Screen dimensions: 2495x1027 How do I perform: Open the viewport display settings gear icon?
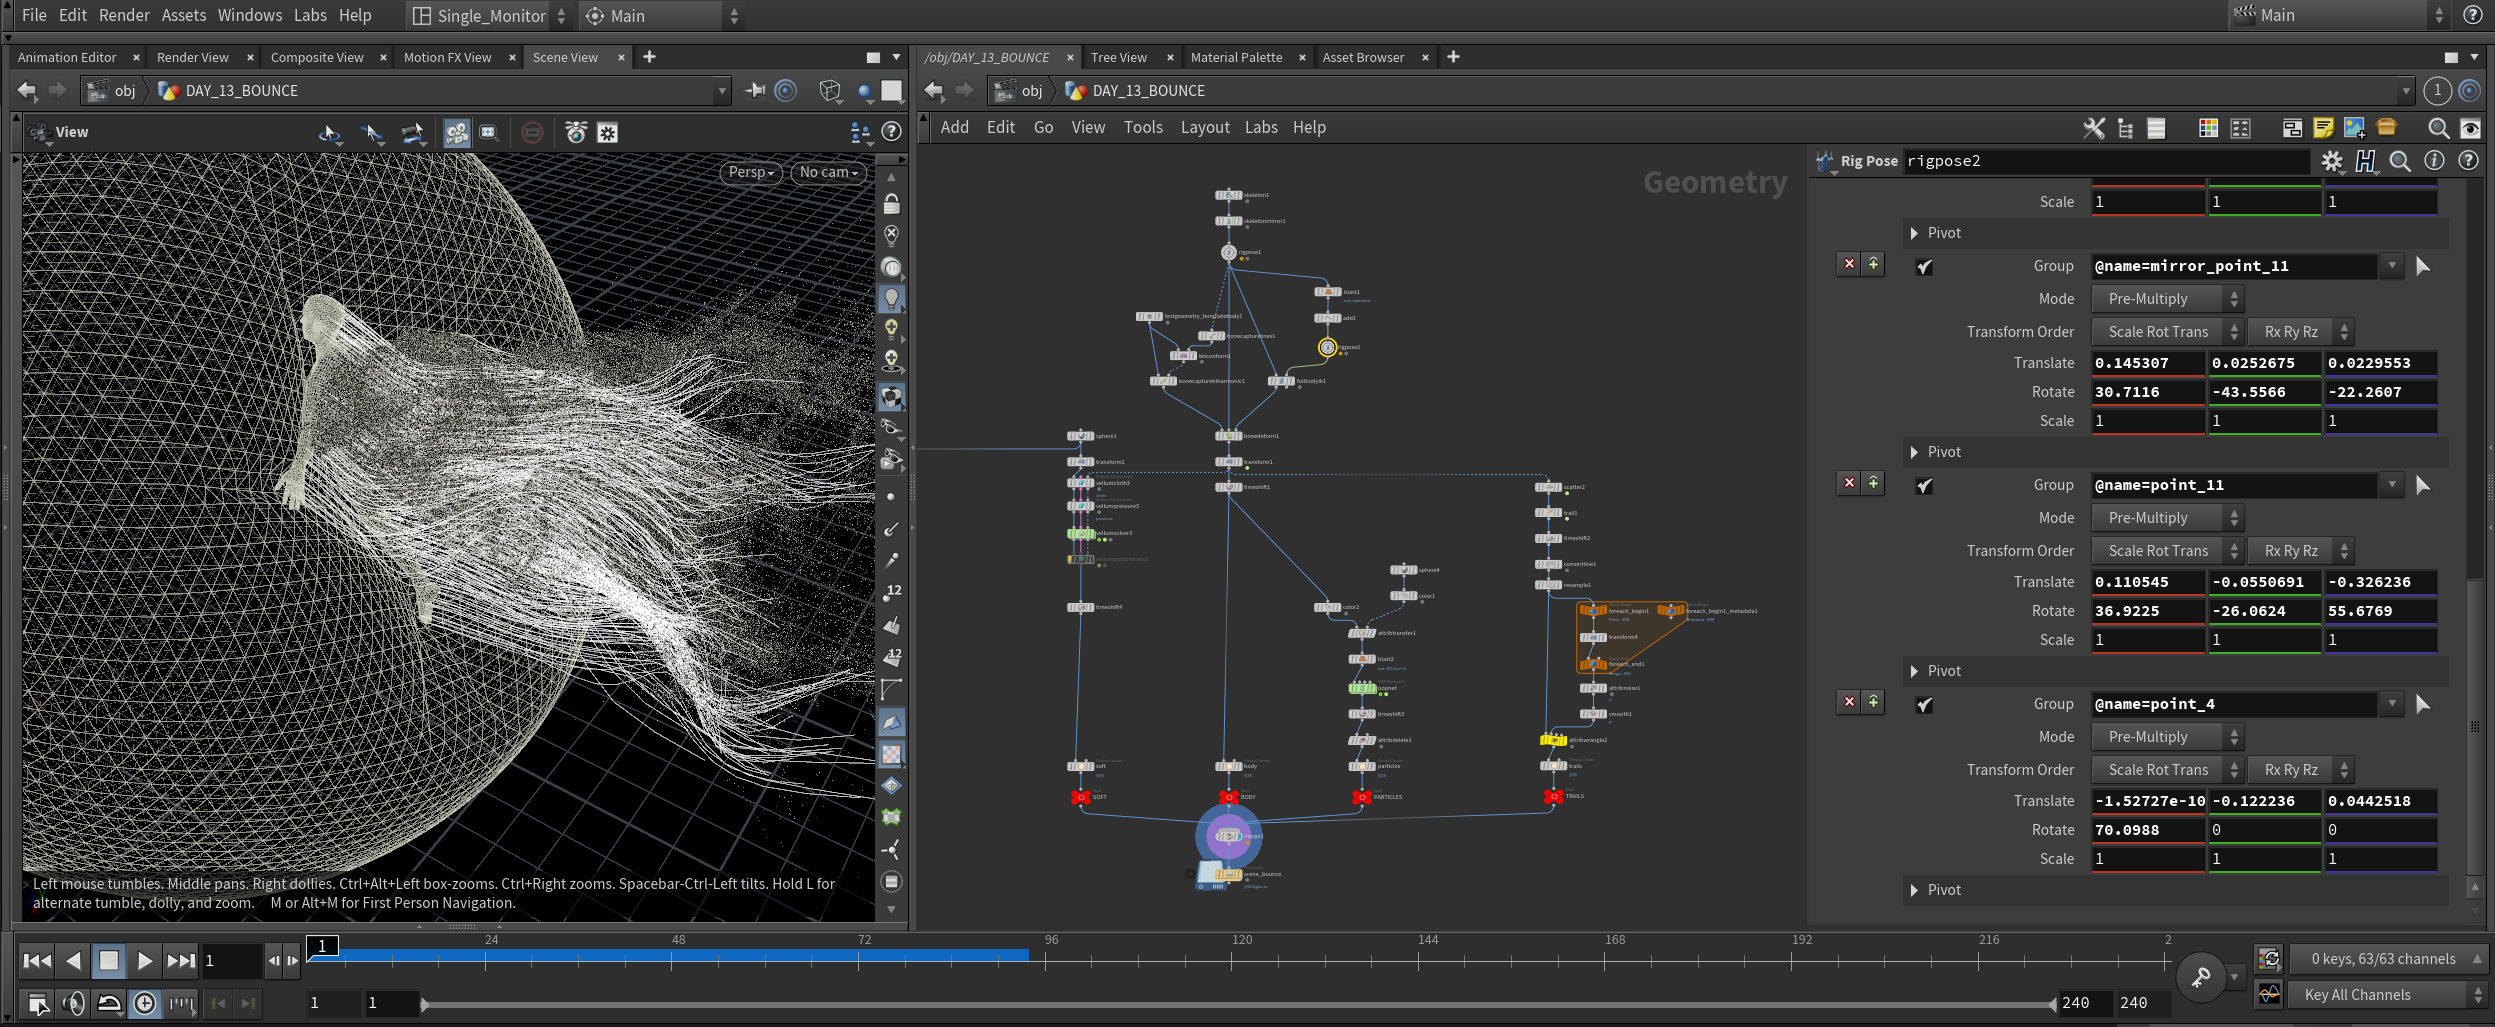[x=607, y=132]
